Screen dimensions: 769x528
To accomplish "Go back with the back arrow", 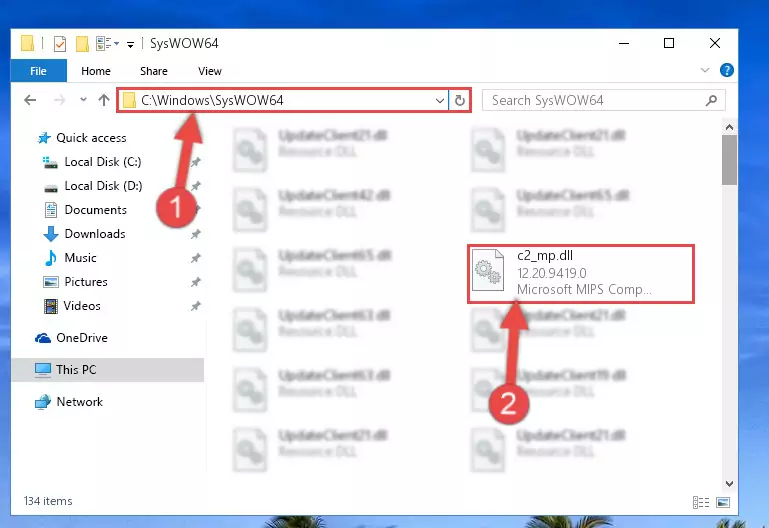I will coord(30,101).
